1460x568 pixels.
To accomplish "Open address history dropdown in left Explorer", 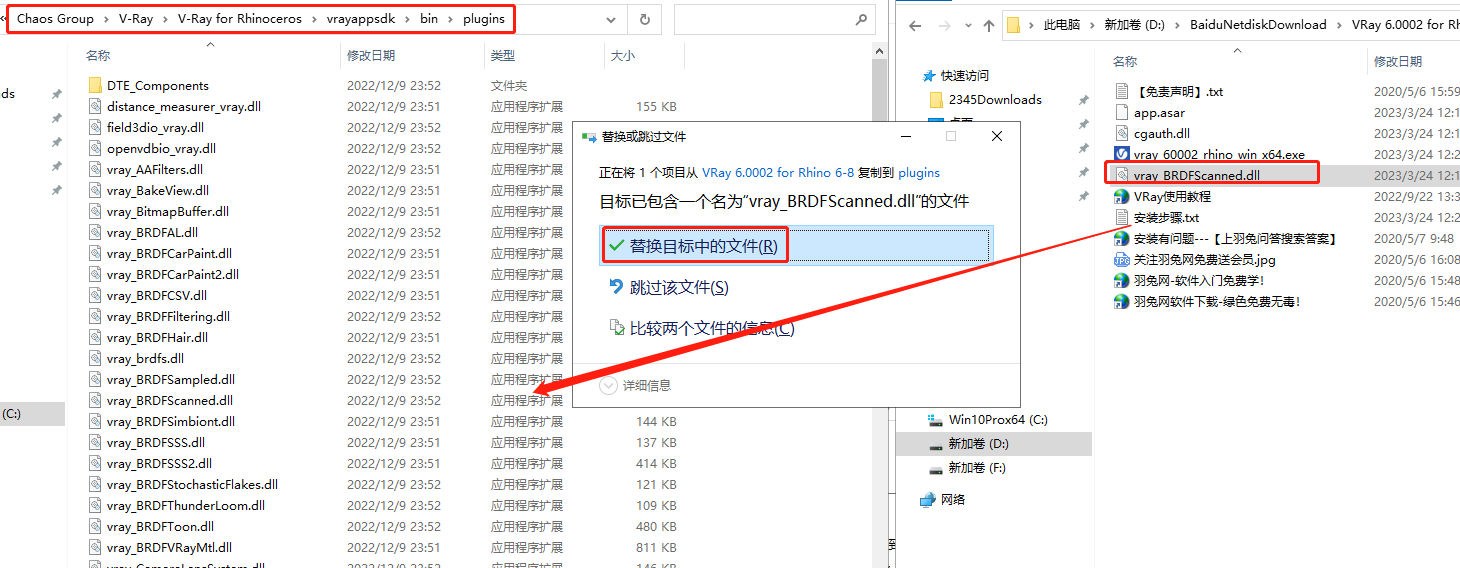I will pyautogui.click(x=611, y=19).
